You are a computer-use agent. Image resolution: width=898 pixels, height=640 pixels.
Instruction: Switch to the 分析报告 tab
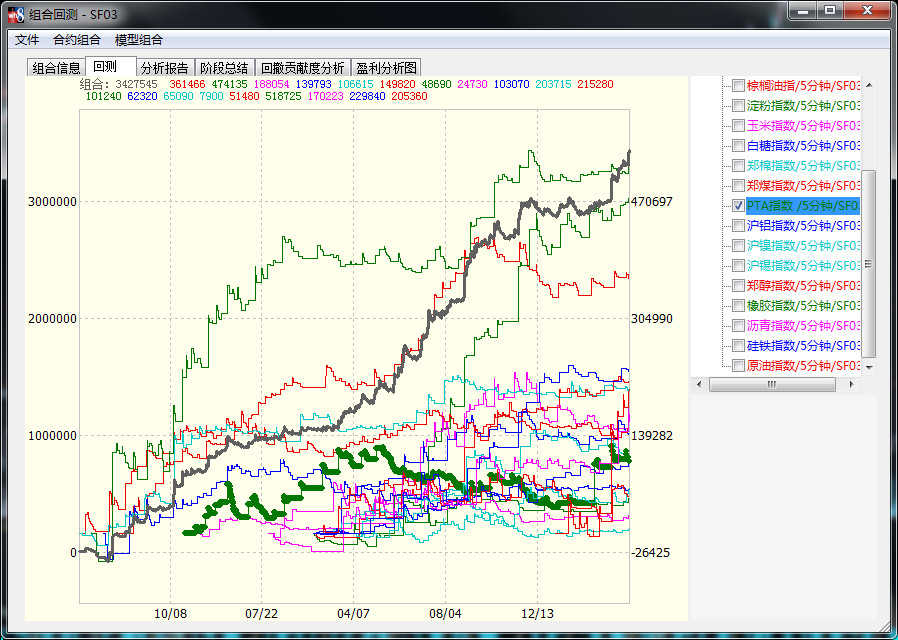point(165,68)
